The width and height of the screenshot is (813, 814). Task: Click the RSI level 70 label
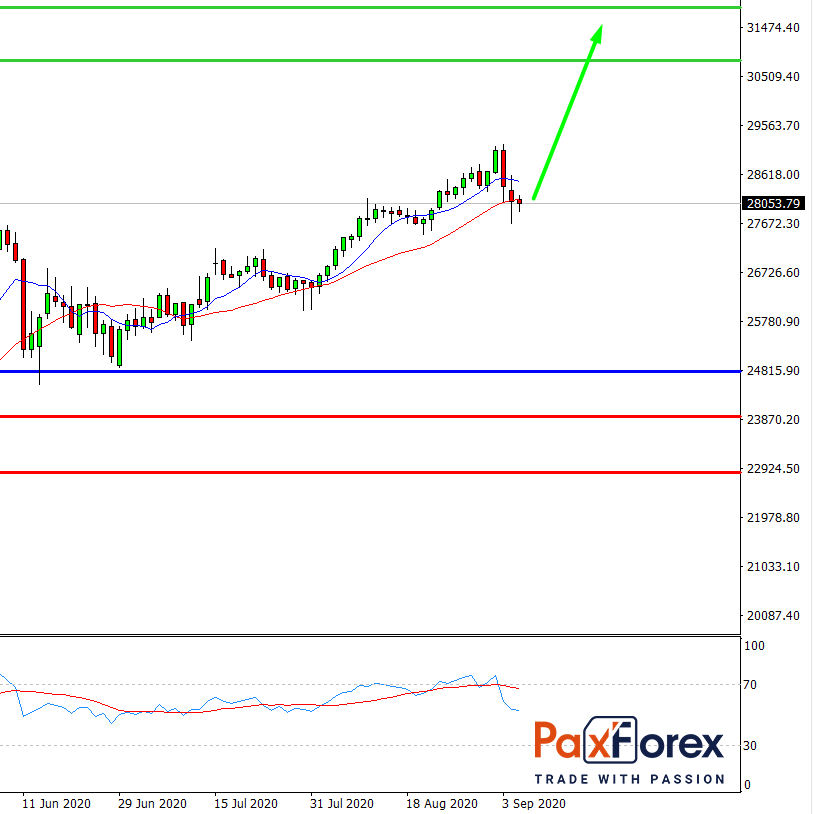[750, 685]
